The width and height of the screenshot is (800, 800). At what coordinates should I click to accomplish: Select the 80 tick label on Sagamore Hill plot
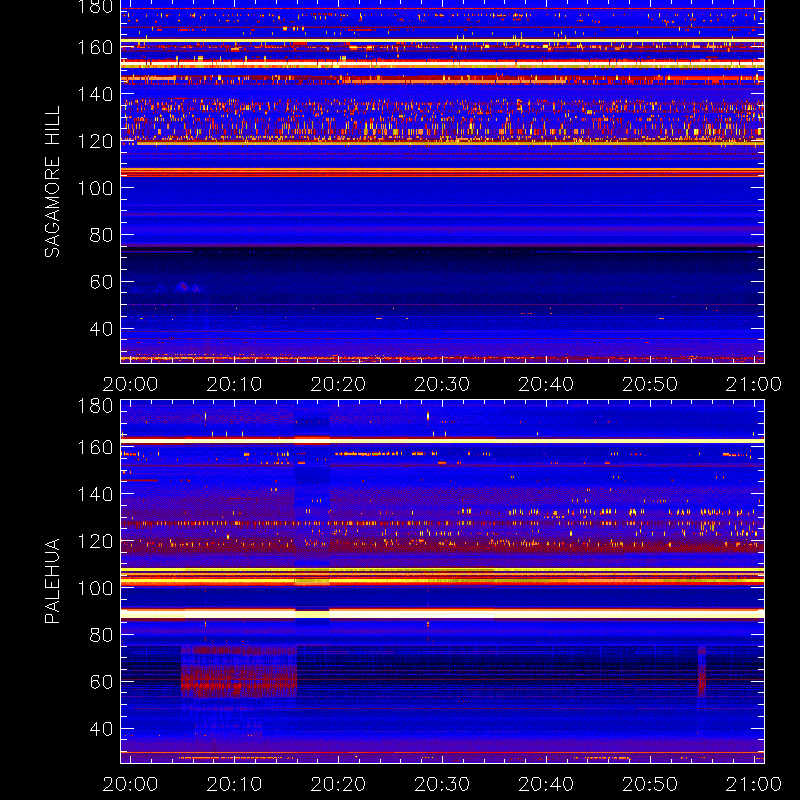click(101, 235)
